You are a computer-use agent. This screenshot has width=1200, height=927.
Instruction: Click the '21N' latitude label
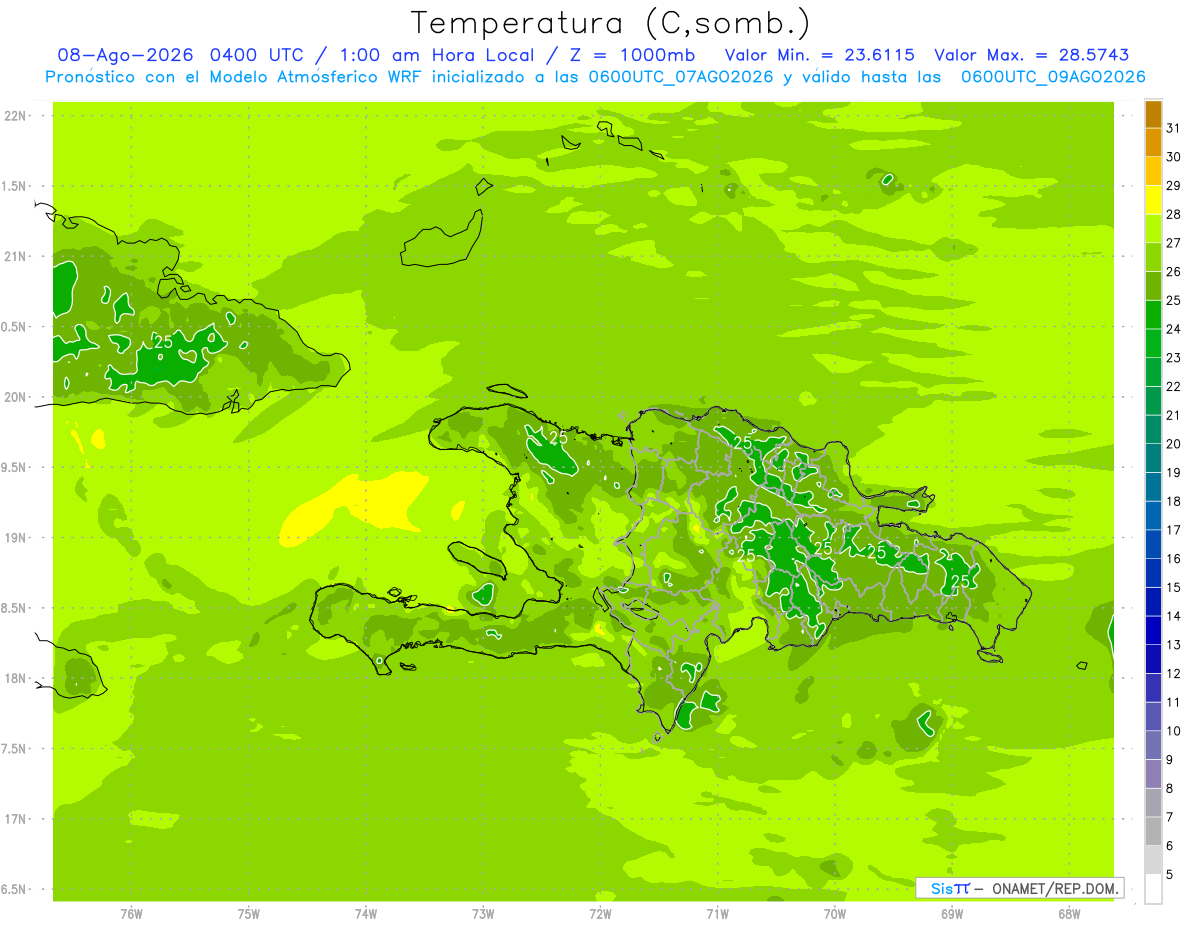coord(15,257)
